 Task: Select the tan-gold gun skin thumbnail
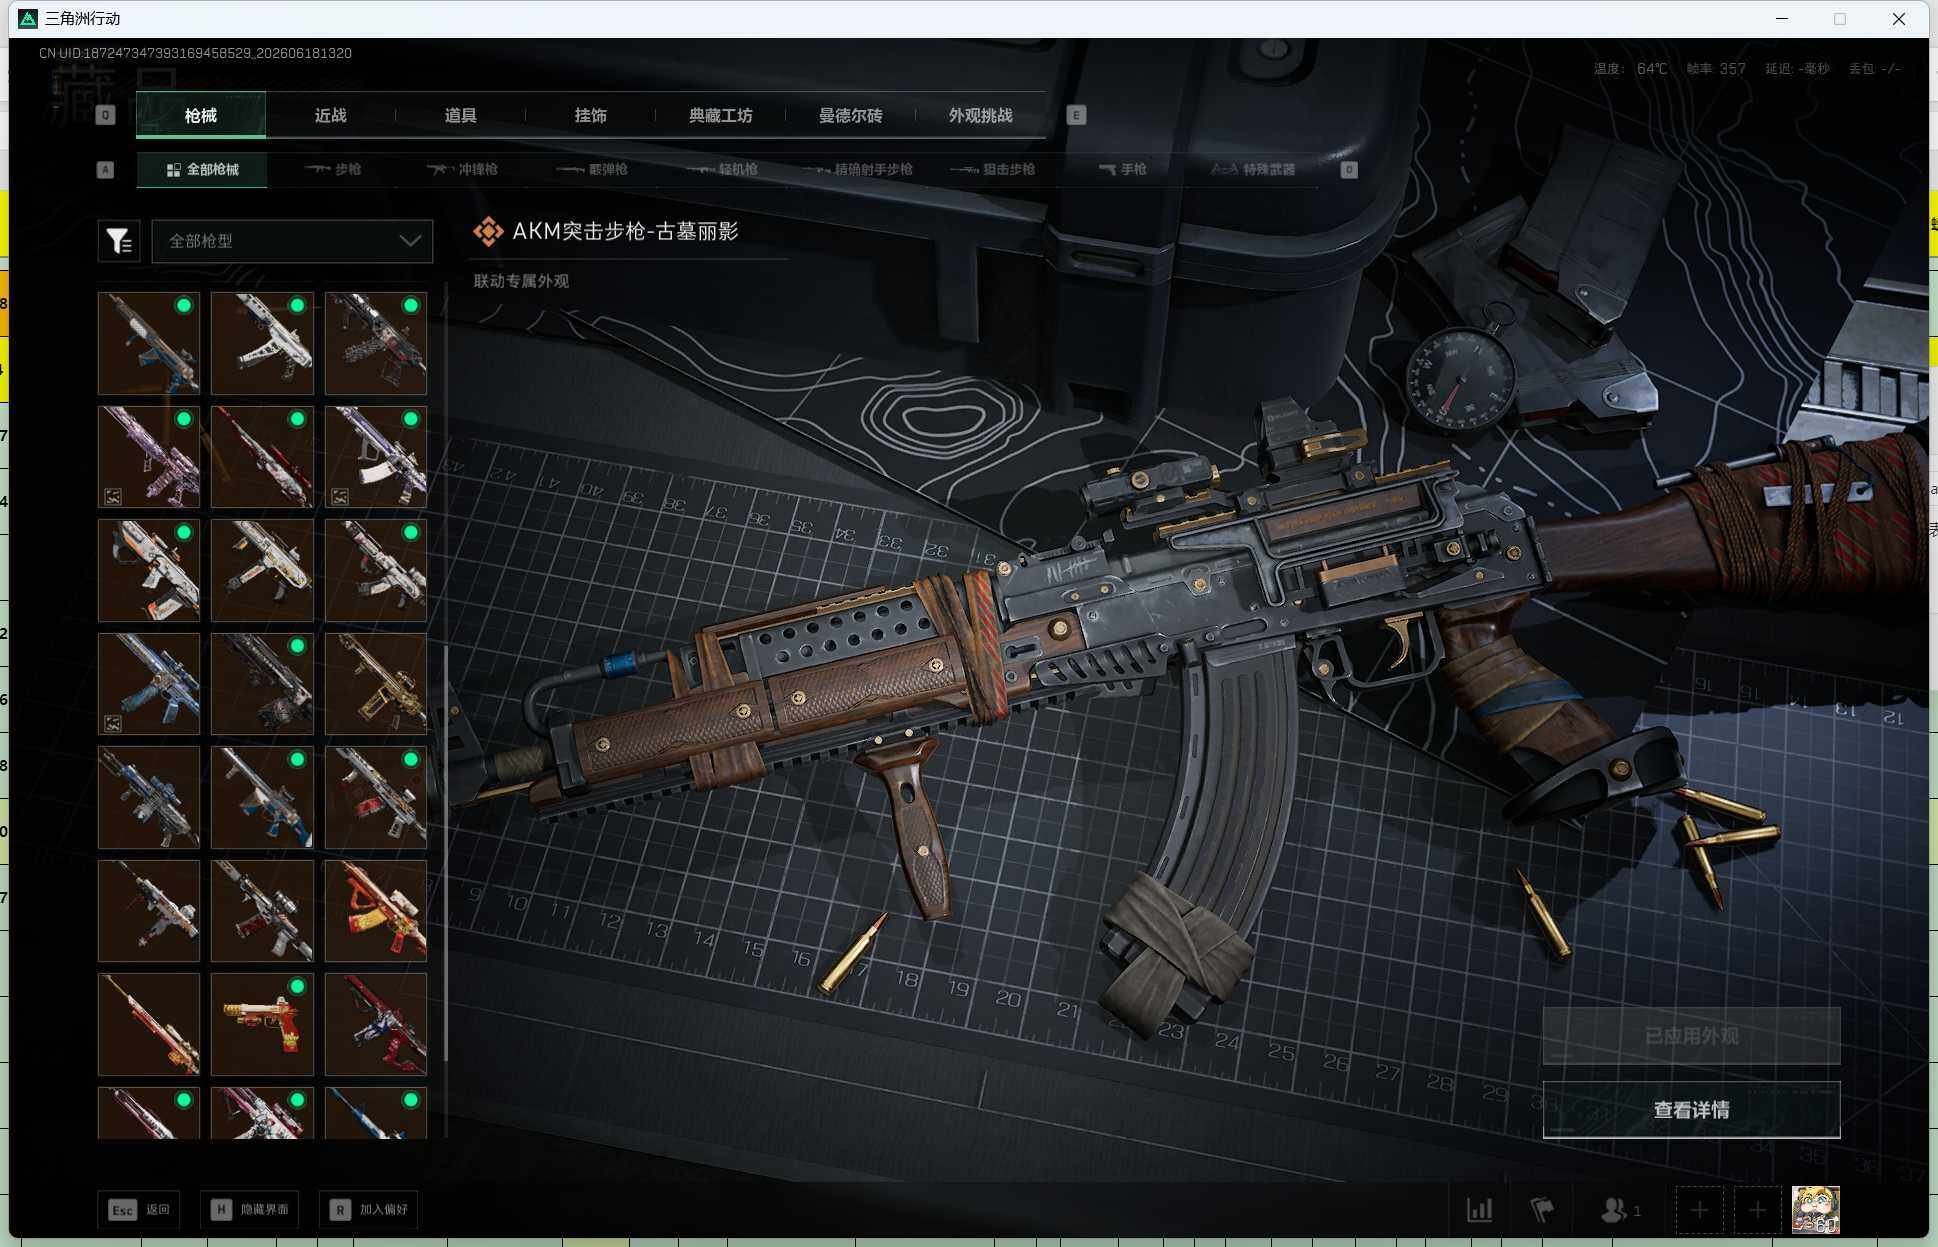coord(376,684)
